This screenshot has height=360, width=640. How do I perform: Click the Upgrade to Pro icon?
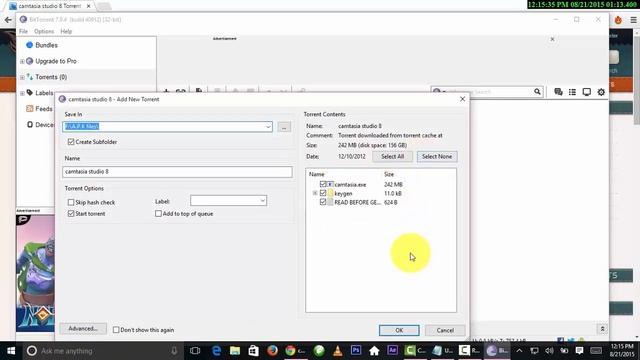pyautogui.click(x=29, y=61)
